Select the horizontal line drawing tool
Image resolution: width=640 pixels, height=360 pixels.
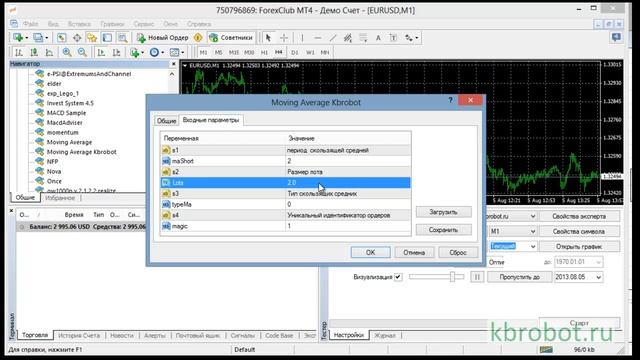318,38
